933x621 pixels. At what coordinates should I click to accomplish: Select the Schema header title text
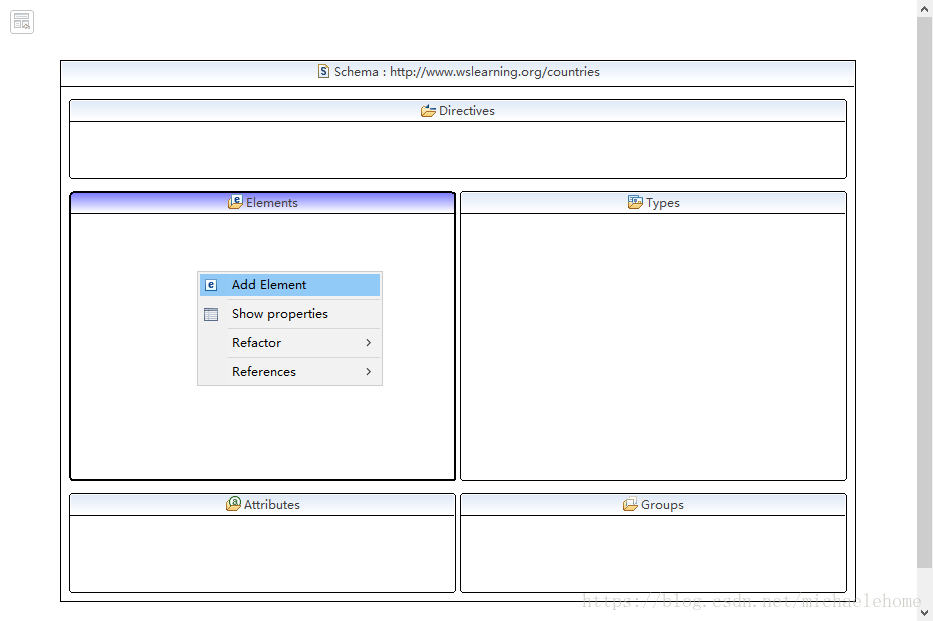click(x=466, y=71)
